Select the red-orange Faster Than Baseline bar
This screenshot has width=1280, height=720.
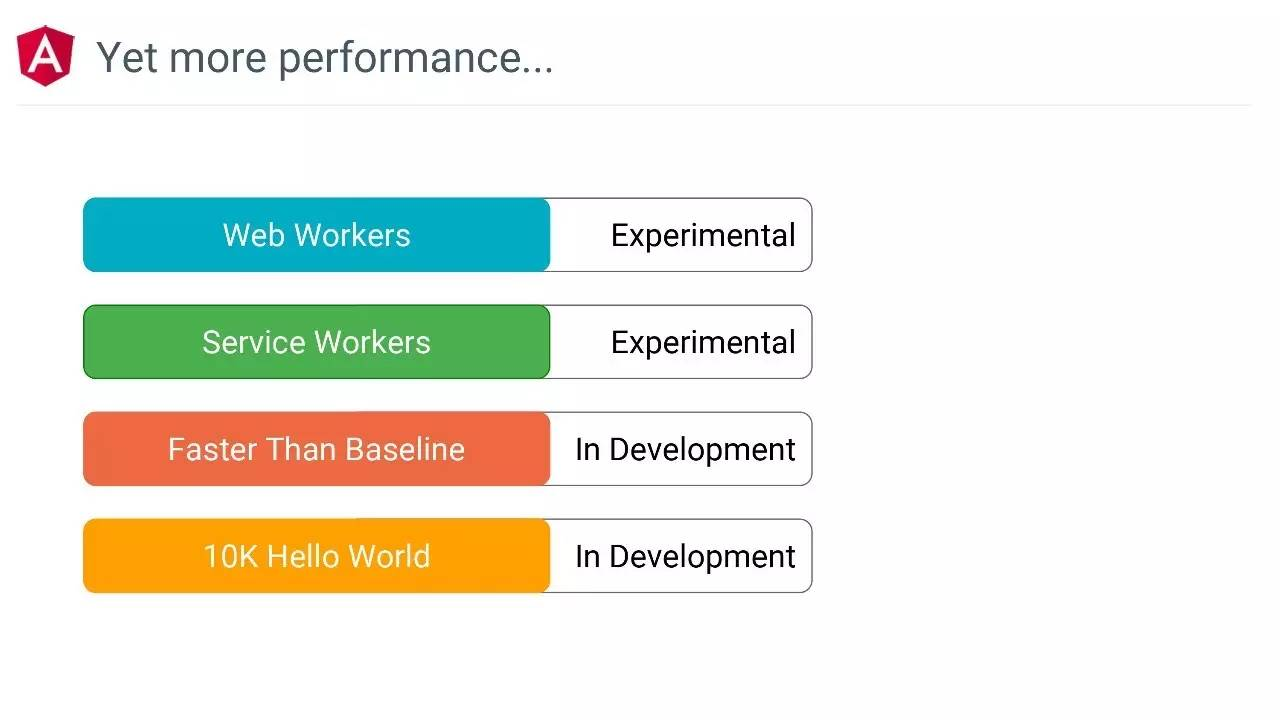click(316, 449)
